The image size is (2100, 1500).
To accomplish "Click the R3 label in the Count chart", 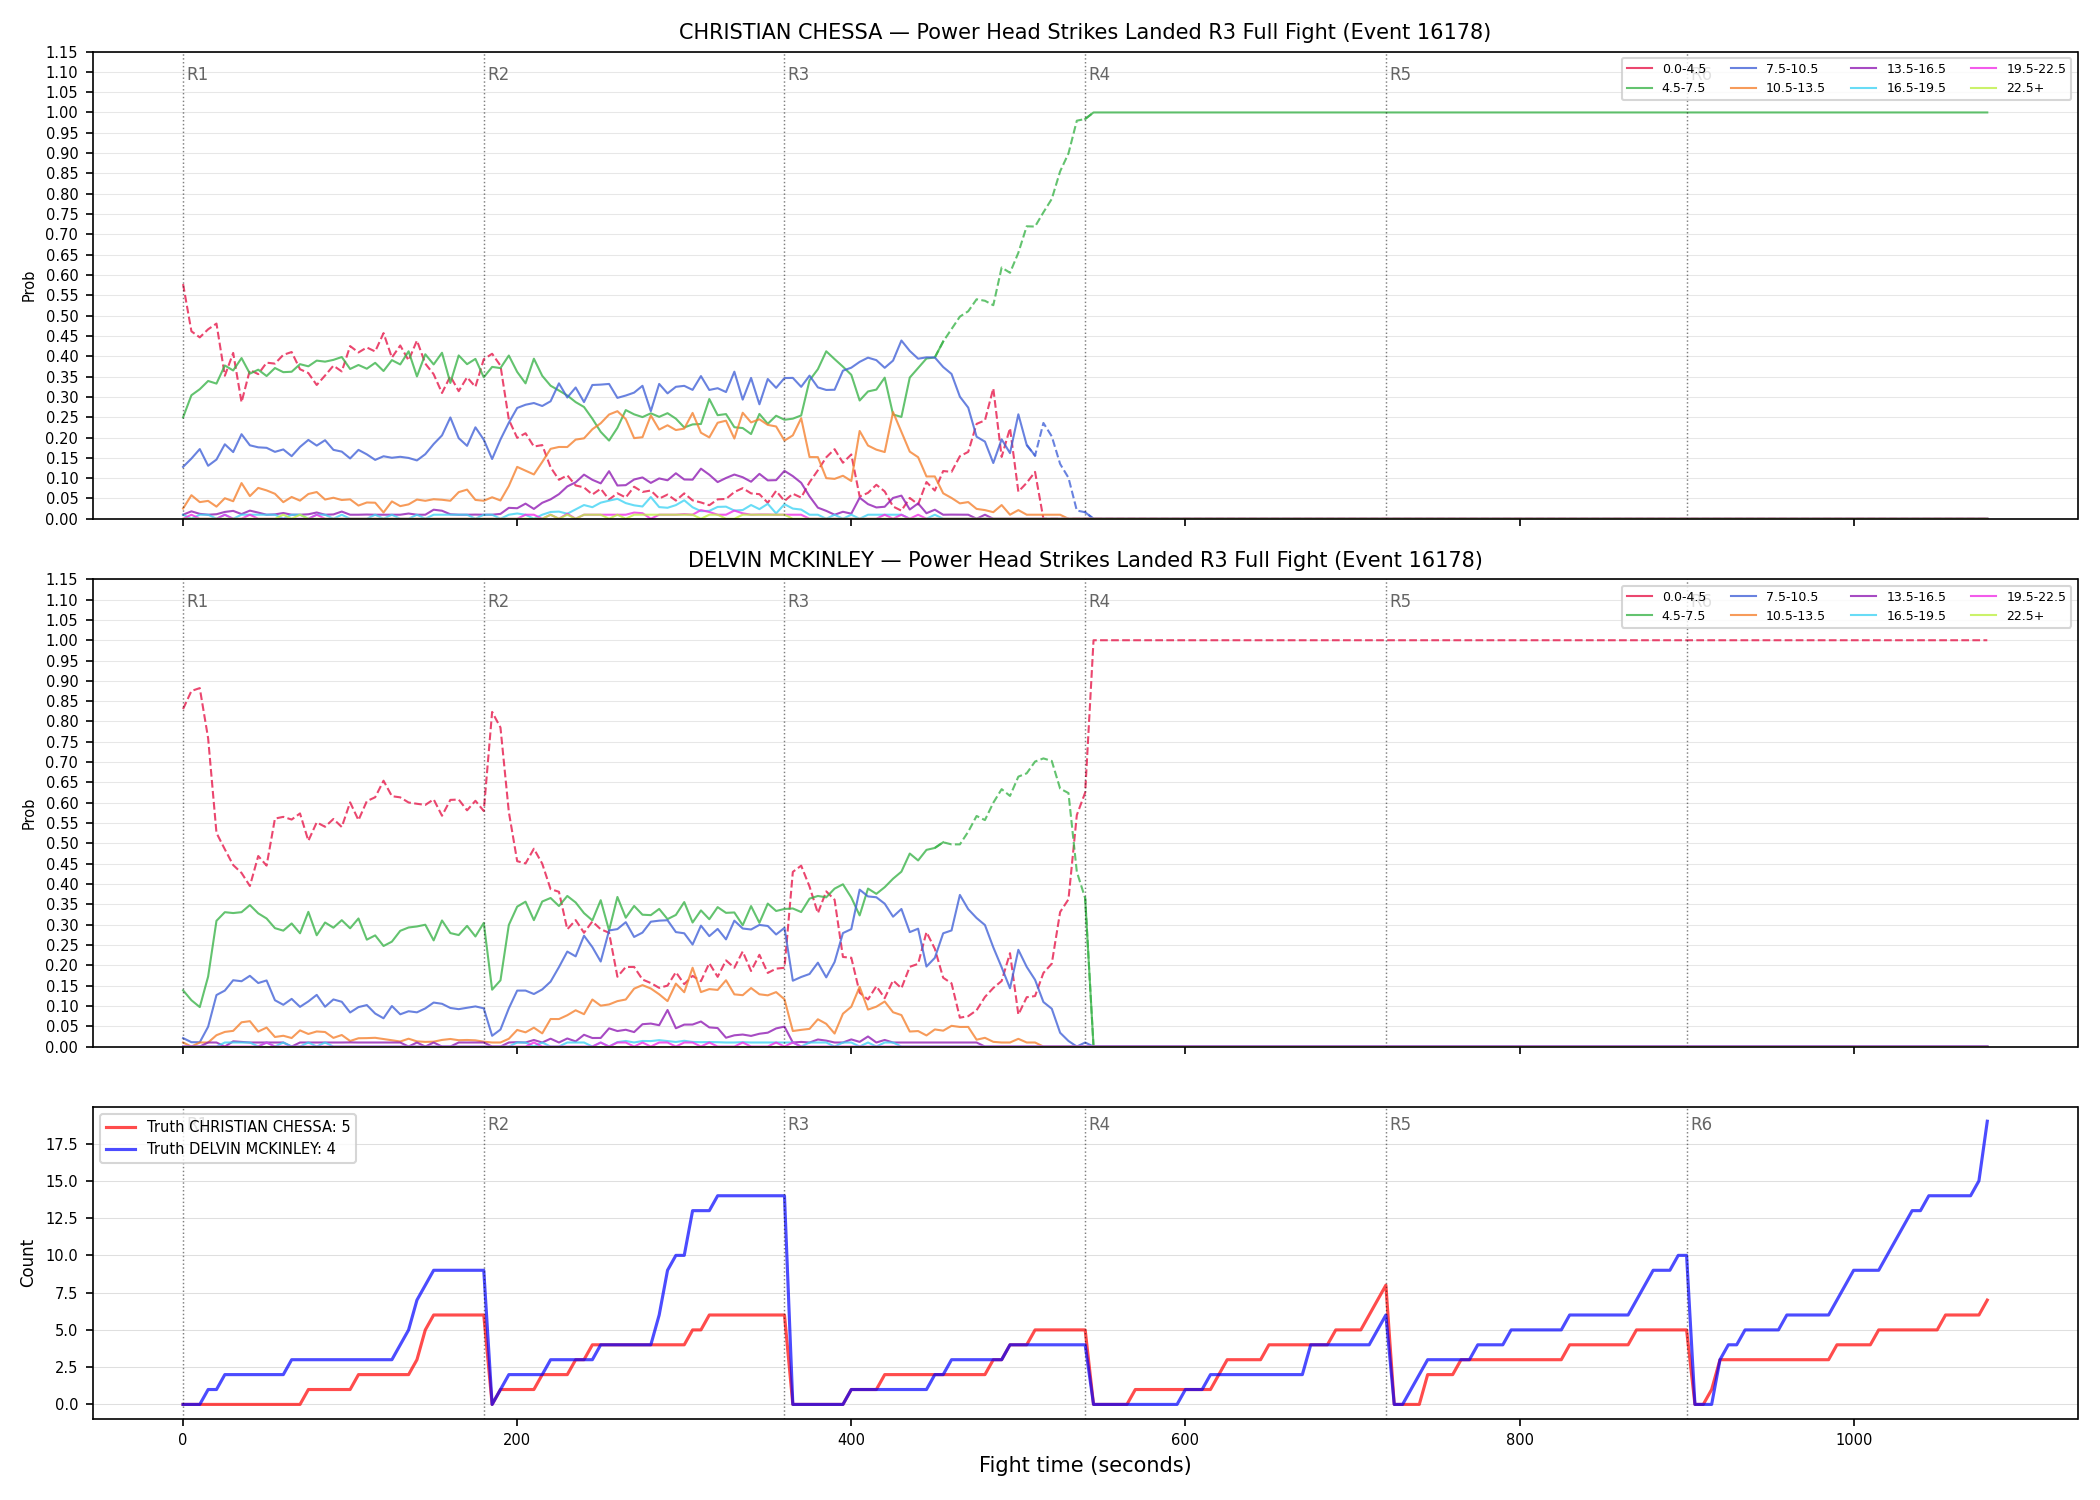I will [798, 1124].
